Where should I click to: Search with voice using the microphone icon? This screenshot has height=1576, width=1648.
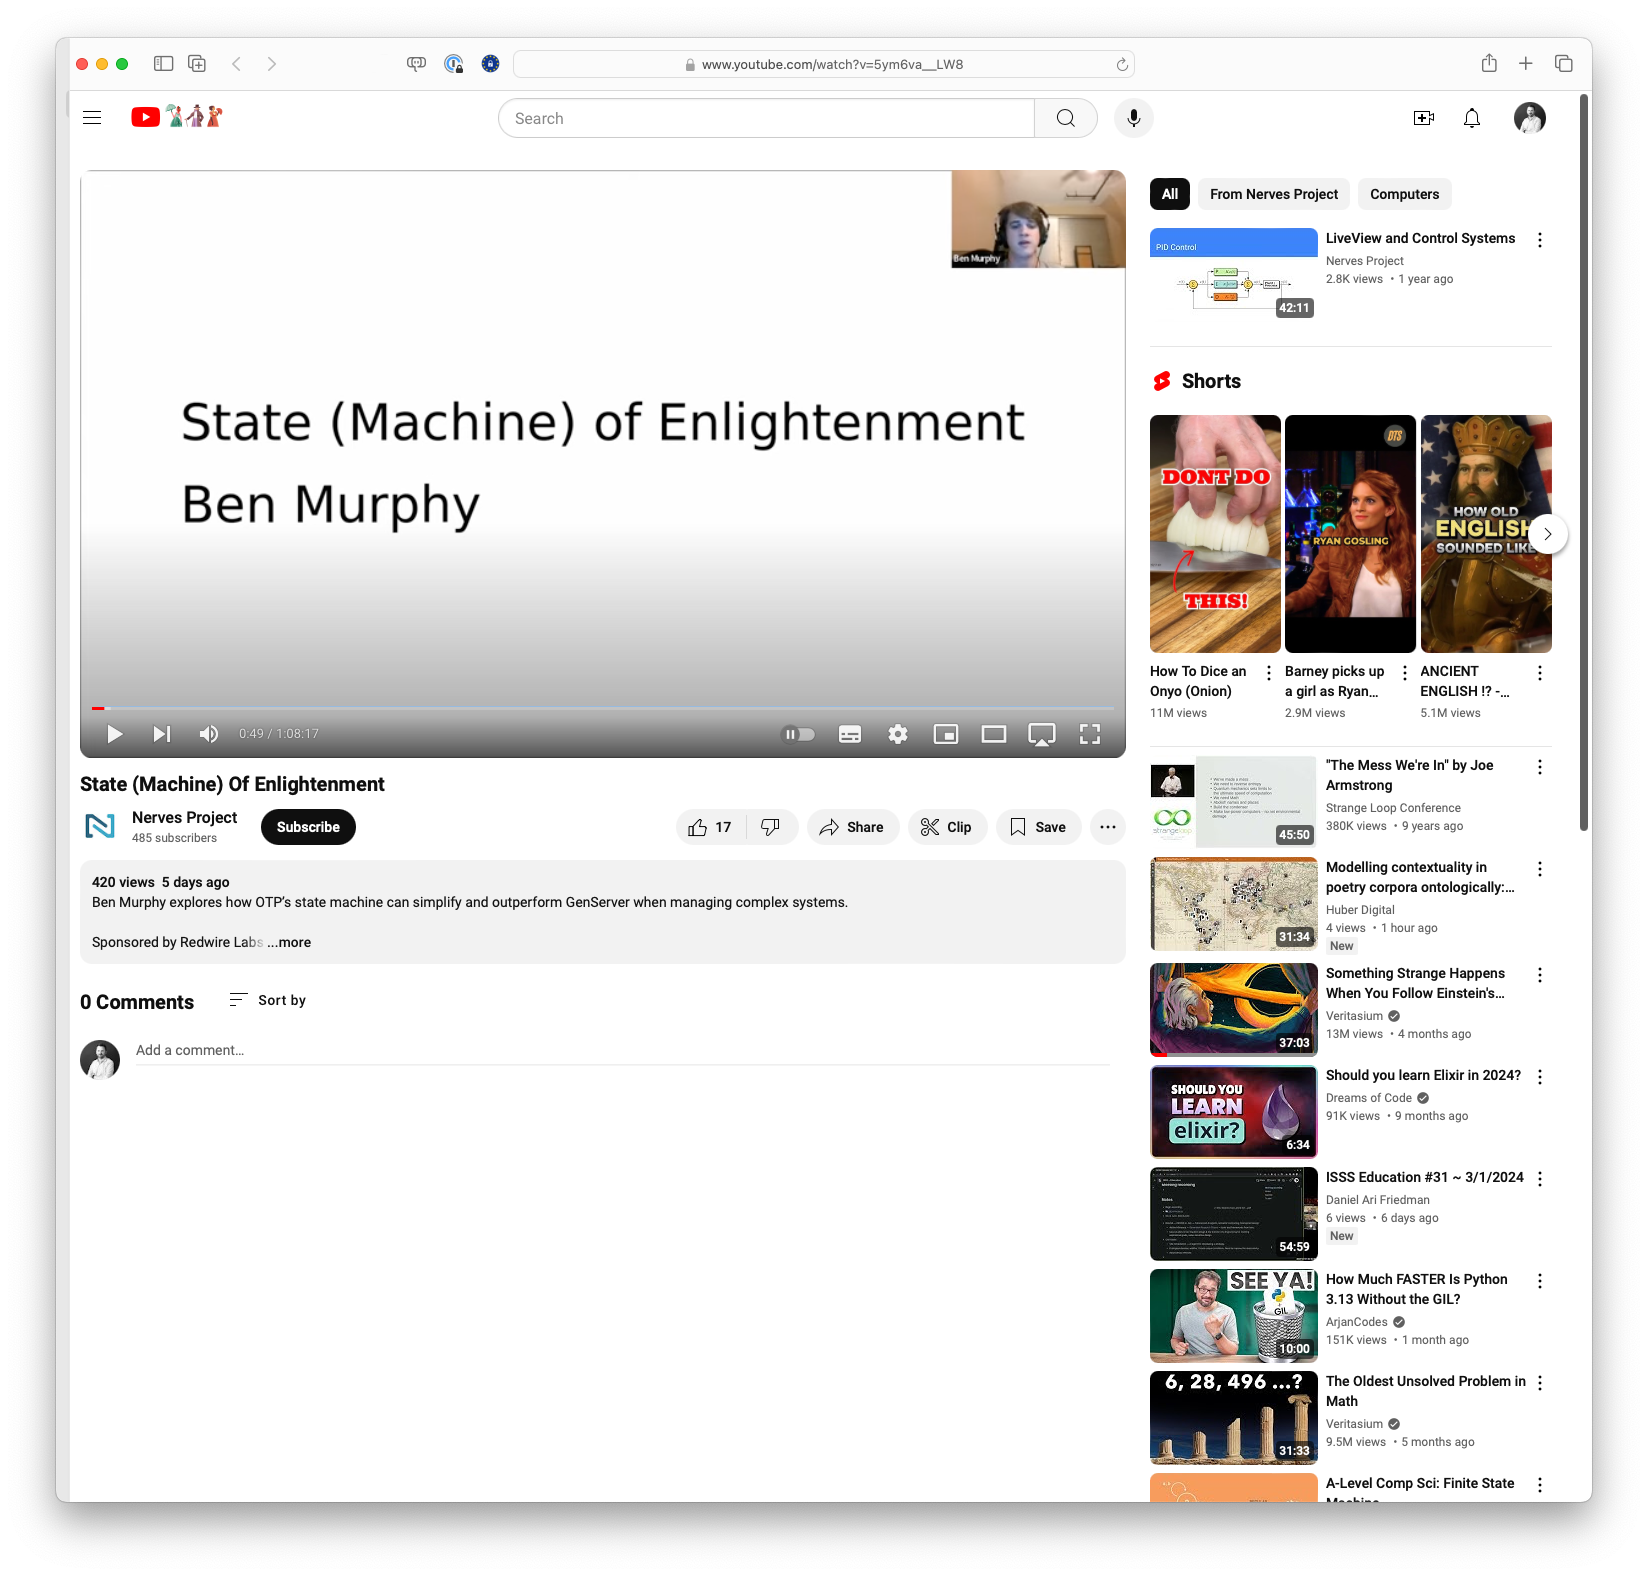coord(1133,117)
